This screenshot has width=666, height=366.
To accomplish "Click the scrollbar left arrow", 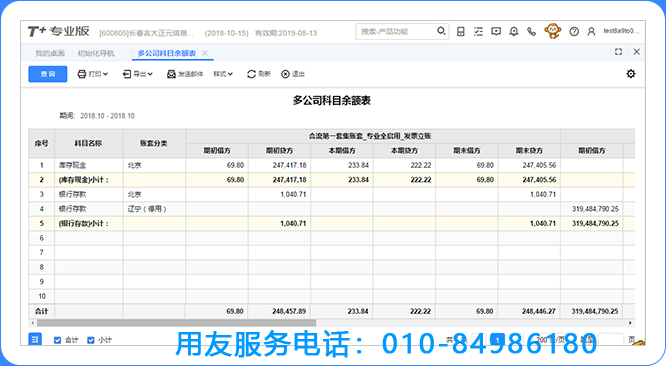I will click(x=33, y=323).
